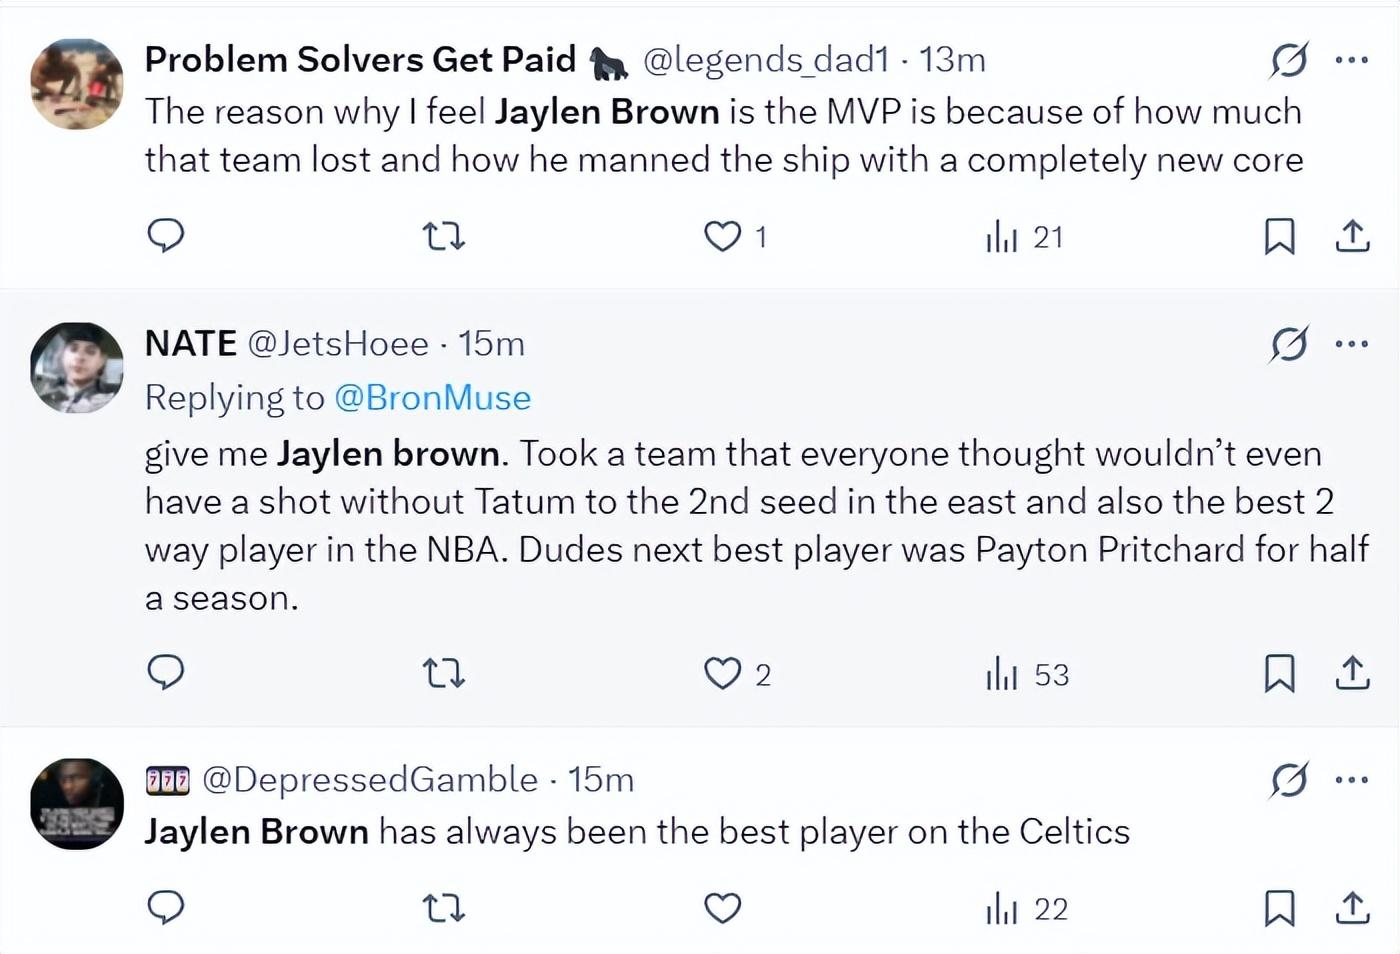Like NATE's tweet with 2 likes
This screenshot has height=954, width=1400.
click(x=723, y=674)
